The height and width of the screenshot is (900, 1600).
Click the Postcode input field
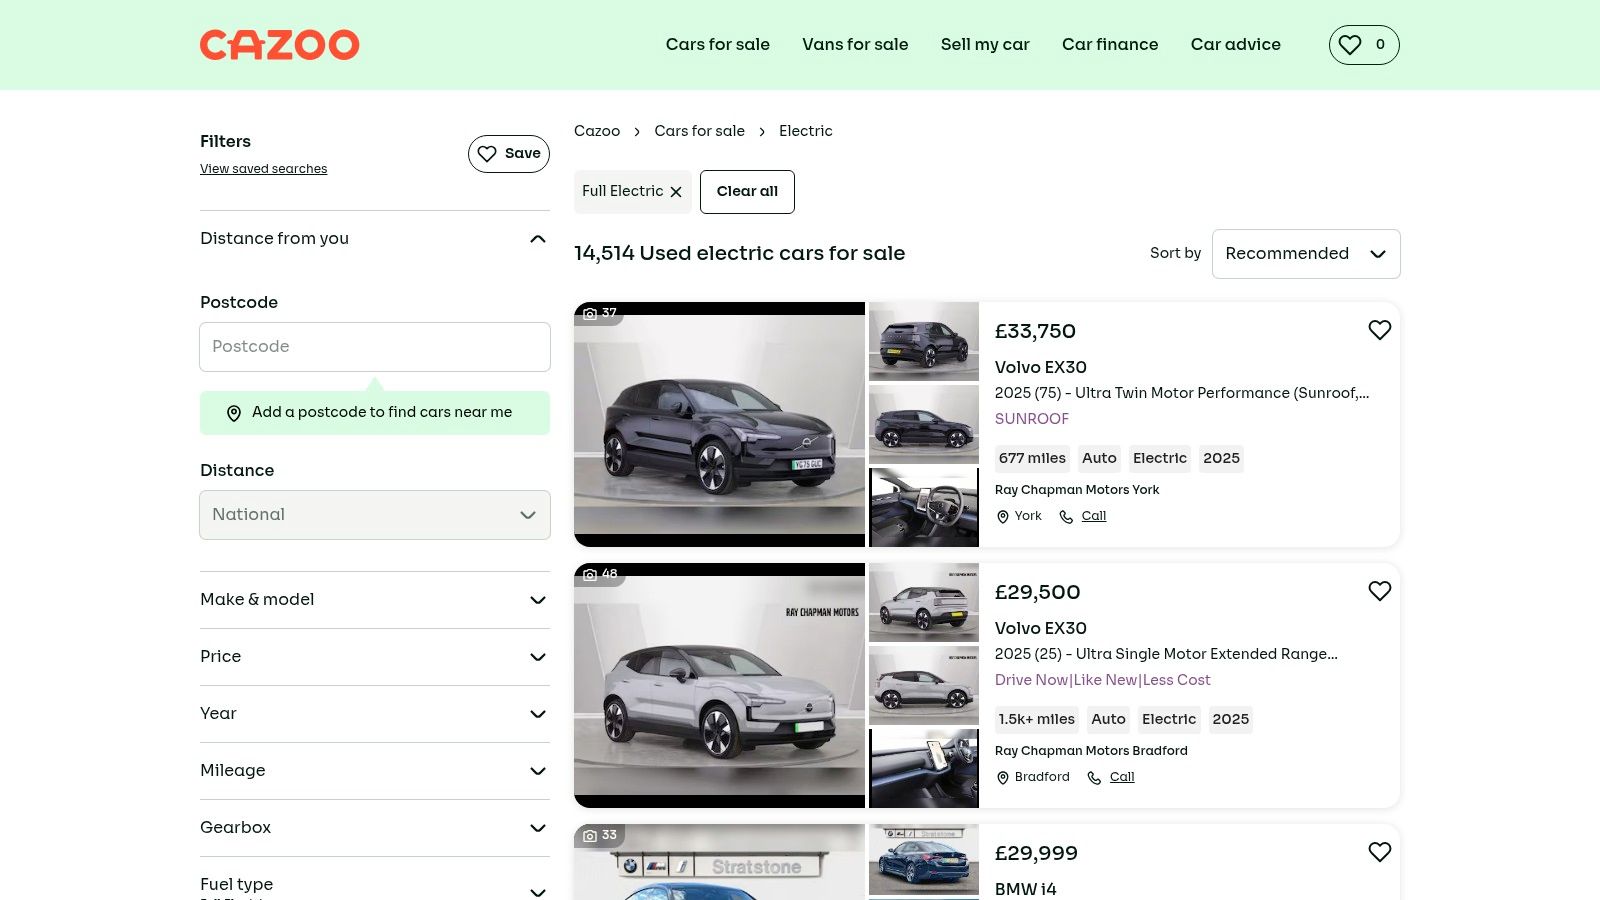(375, 347)
